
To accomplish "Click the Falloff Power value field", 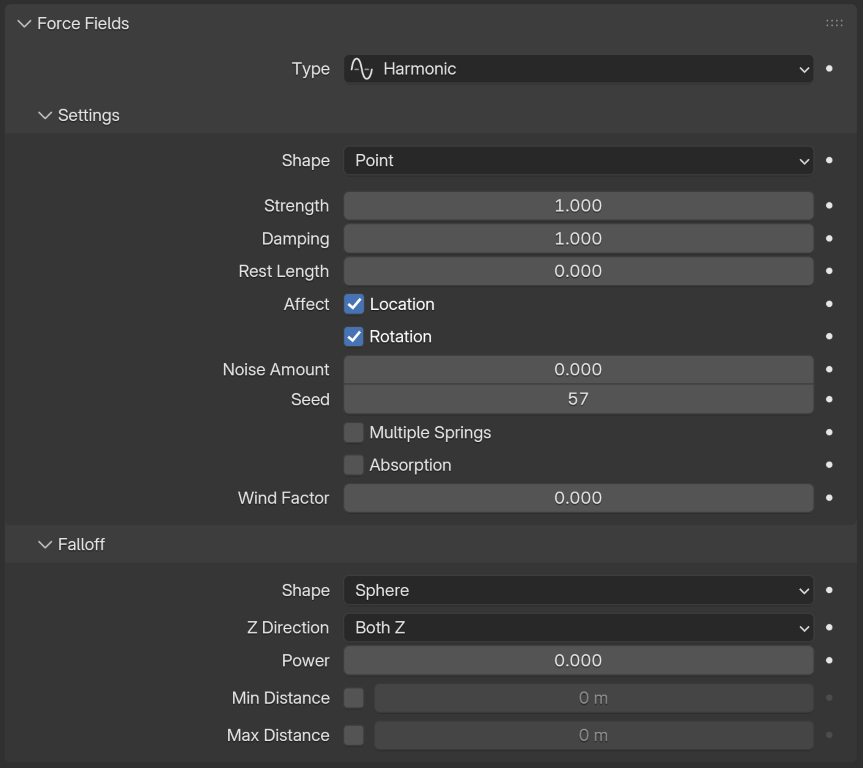I will (578, 660).
